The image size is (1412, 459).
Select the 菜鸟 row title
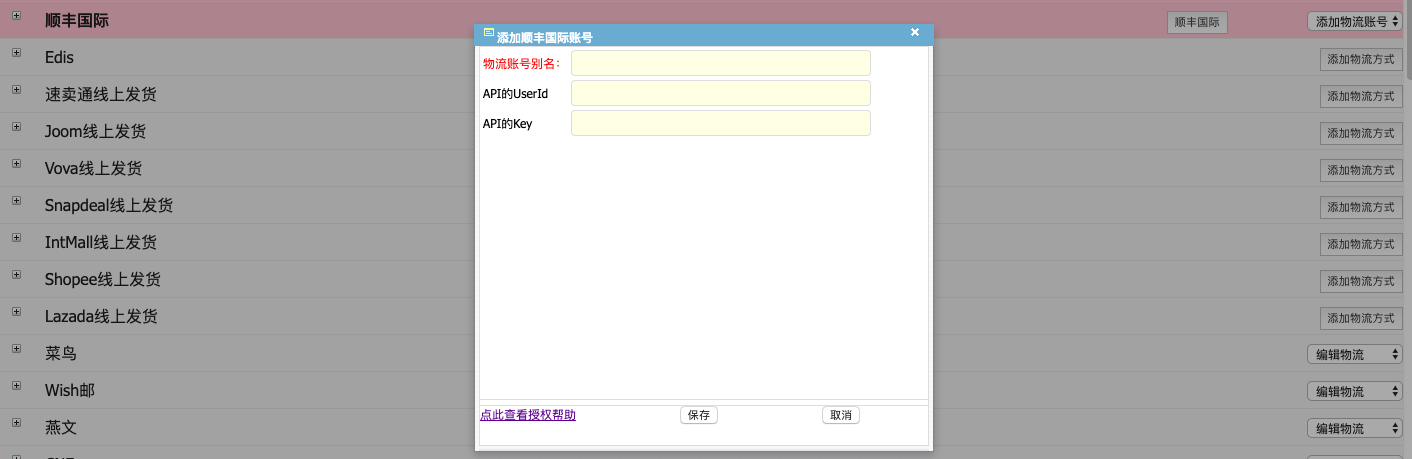pyautogui.click(x=61, y=353)
